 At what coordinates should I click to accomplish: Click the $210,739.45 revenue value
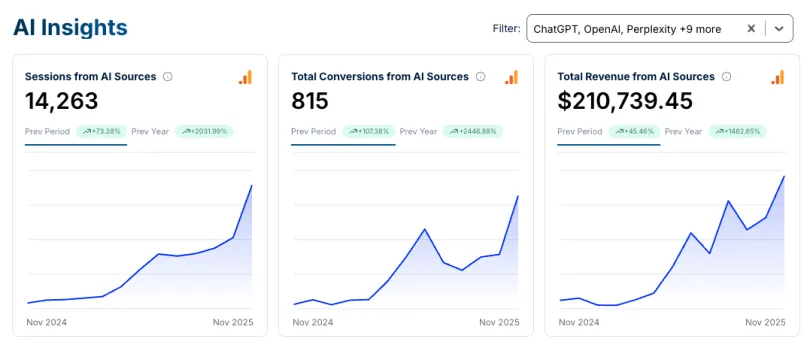625,101
